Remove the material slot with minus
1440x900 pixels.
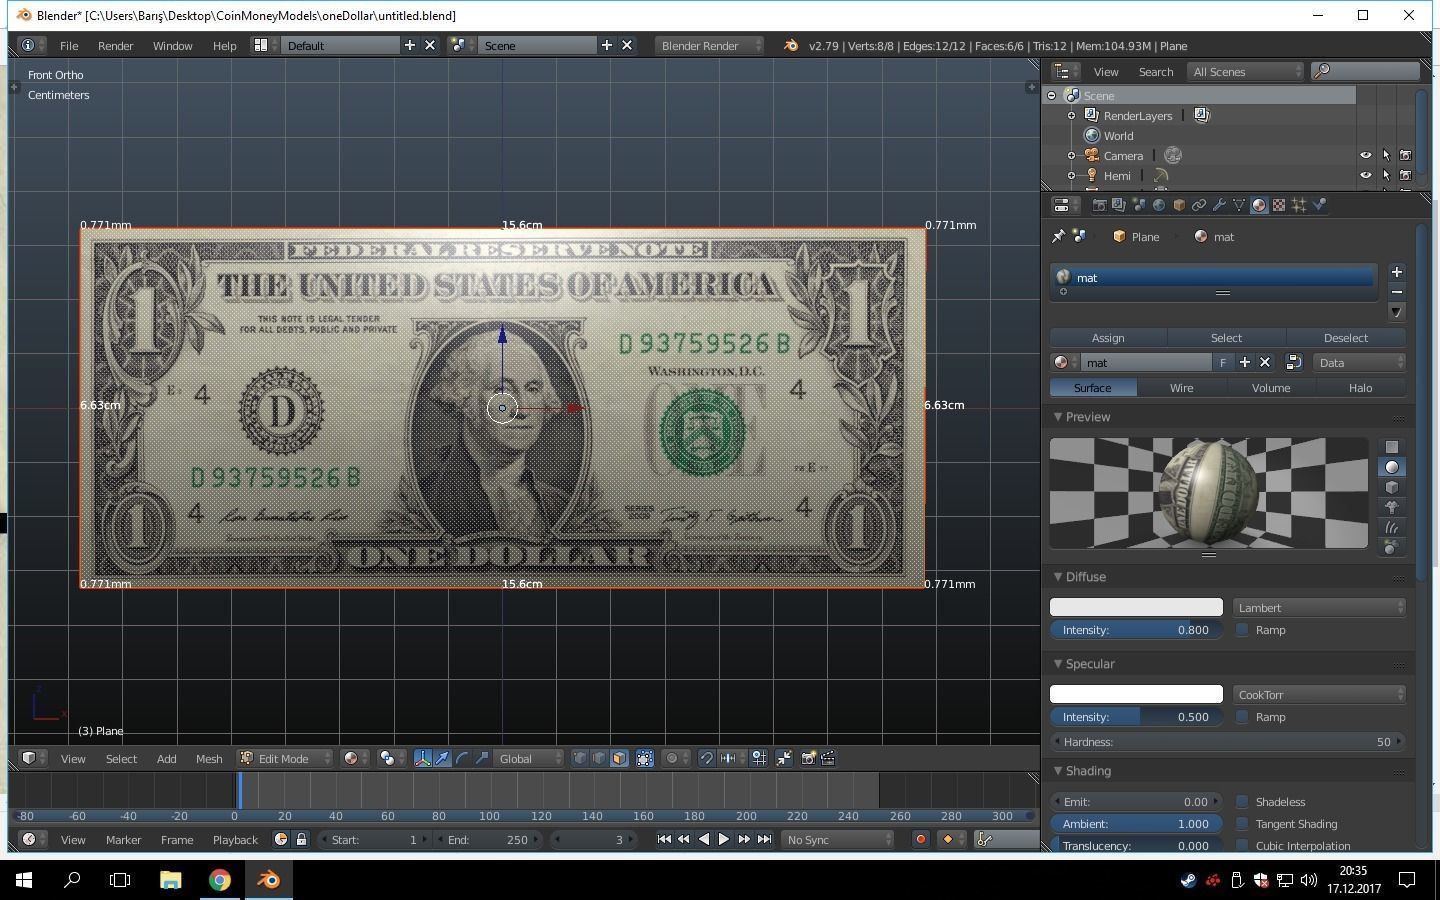point(1397,292)
